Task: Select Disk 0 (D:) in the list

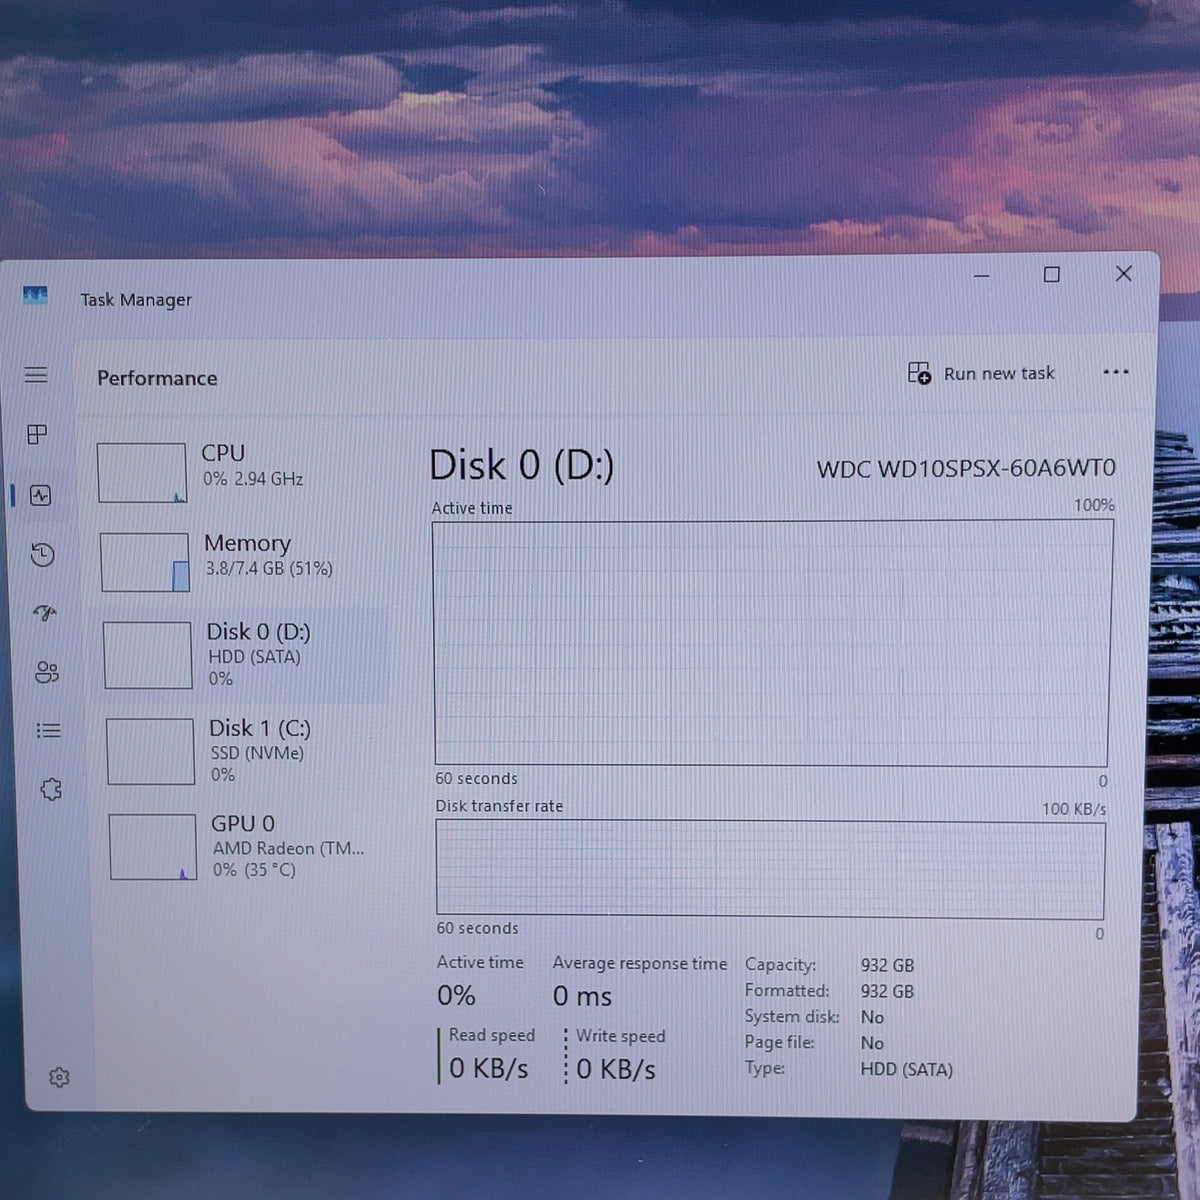Action: point(245,655)
